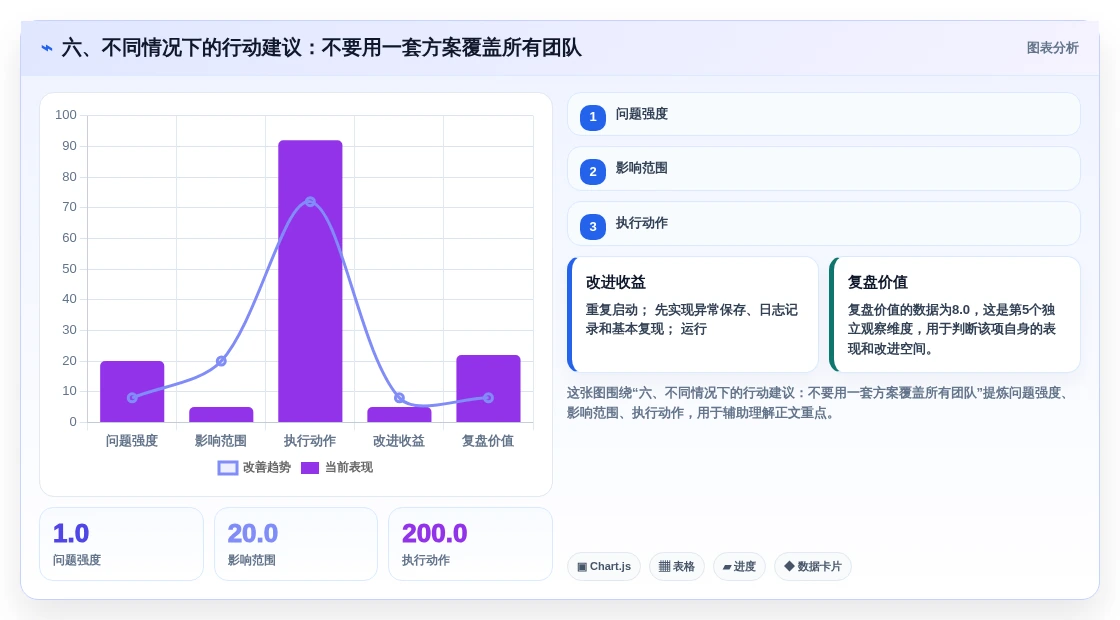
Task: Select the 表格 tag
Action: tap(676, 566)
